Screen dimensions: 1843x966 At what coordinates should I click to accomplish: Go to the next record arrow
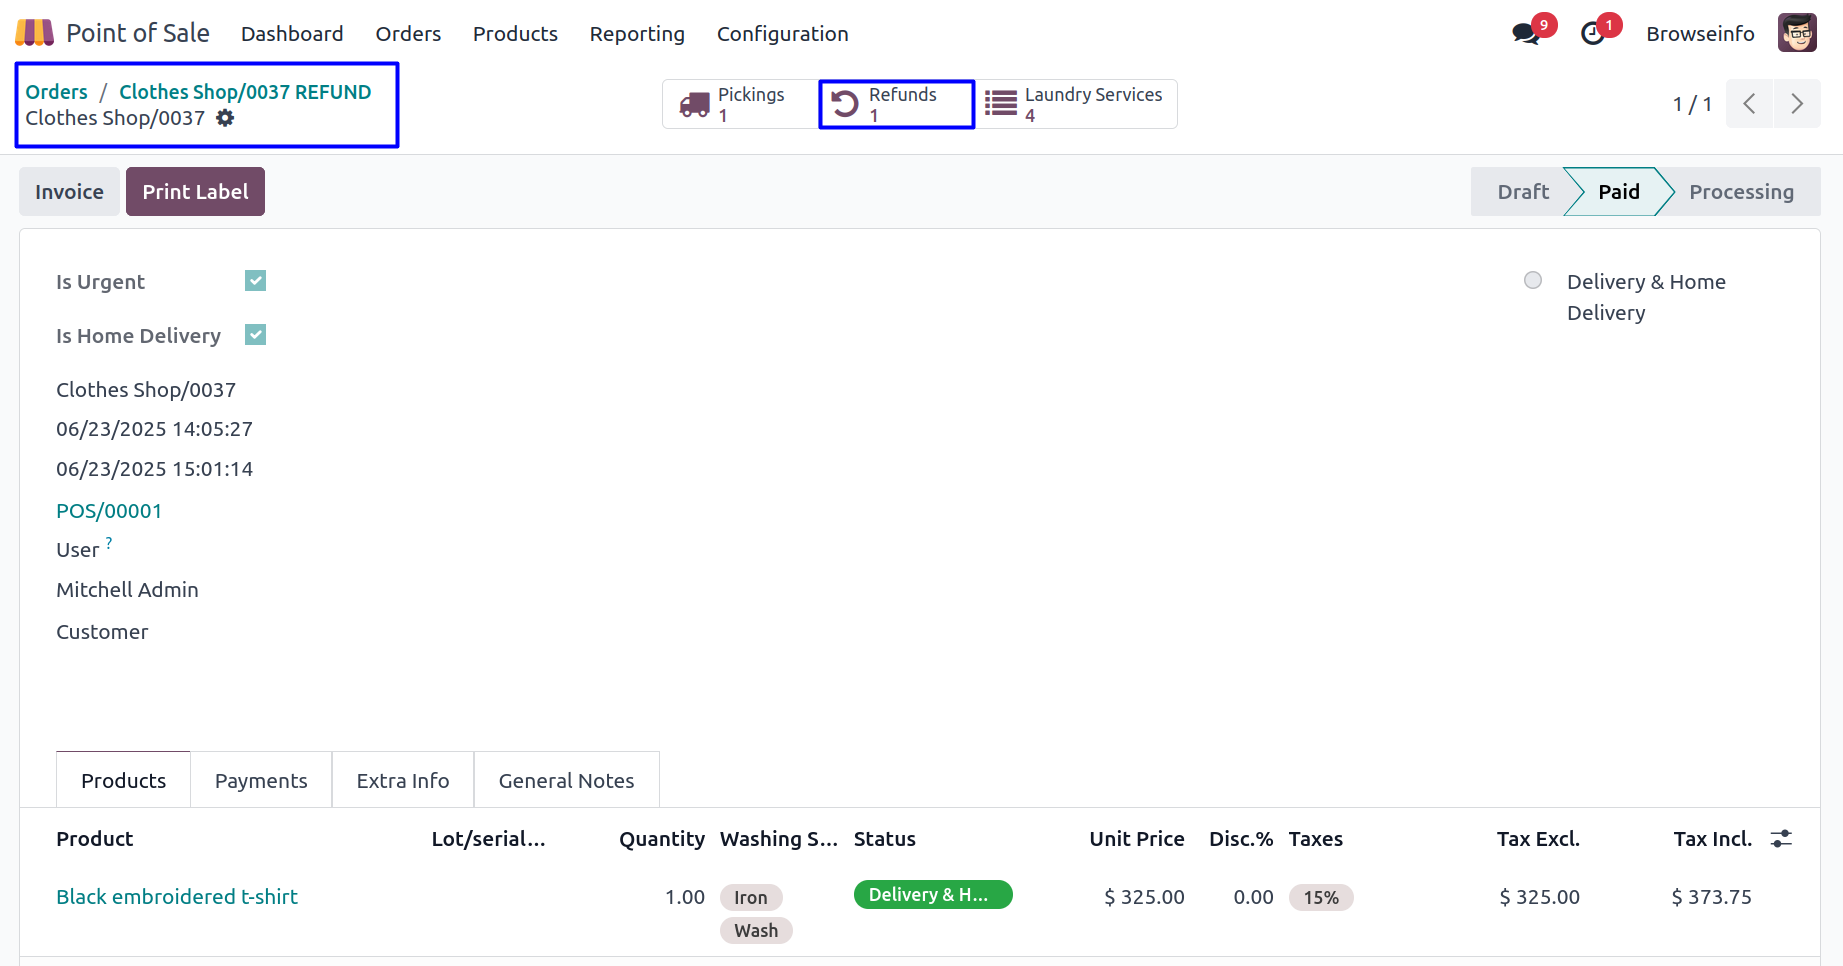(1797, 104)
